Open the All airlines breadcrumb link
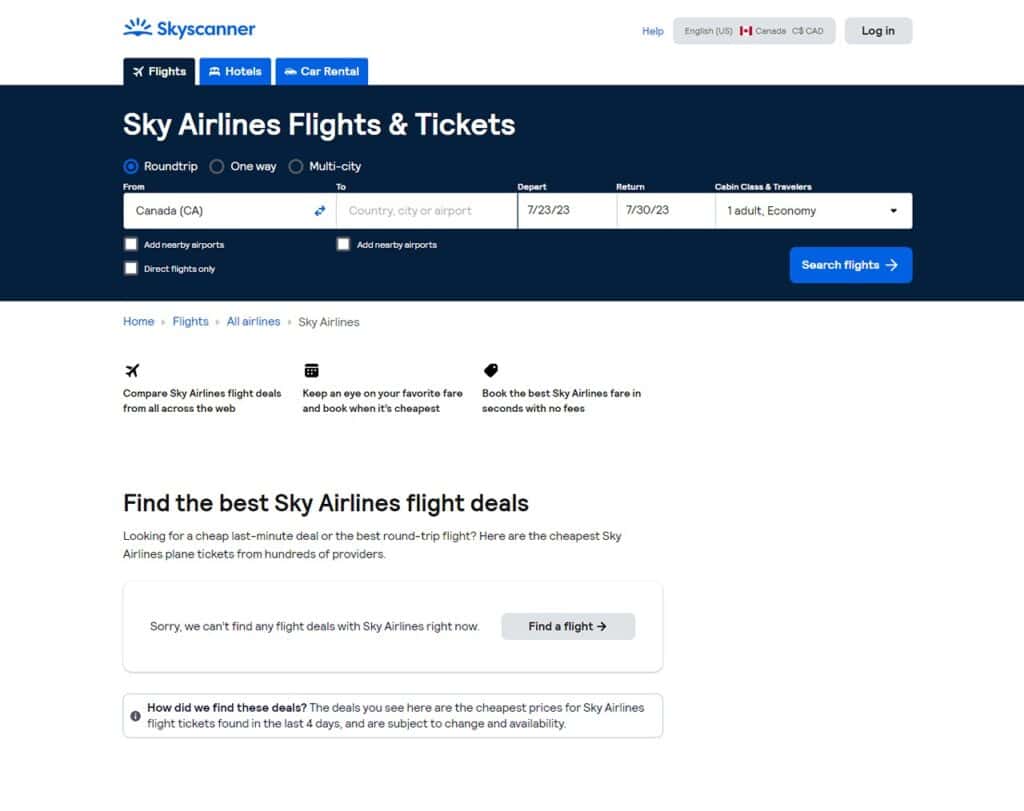 [x=253, y=321]
